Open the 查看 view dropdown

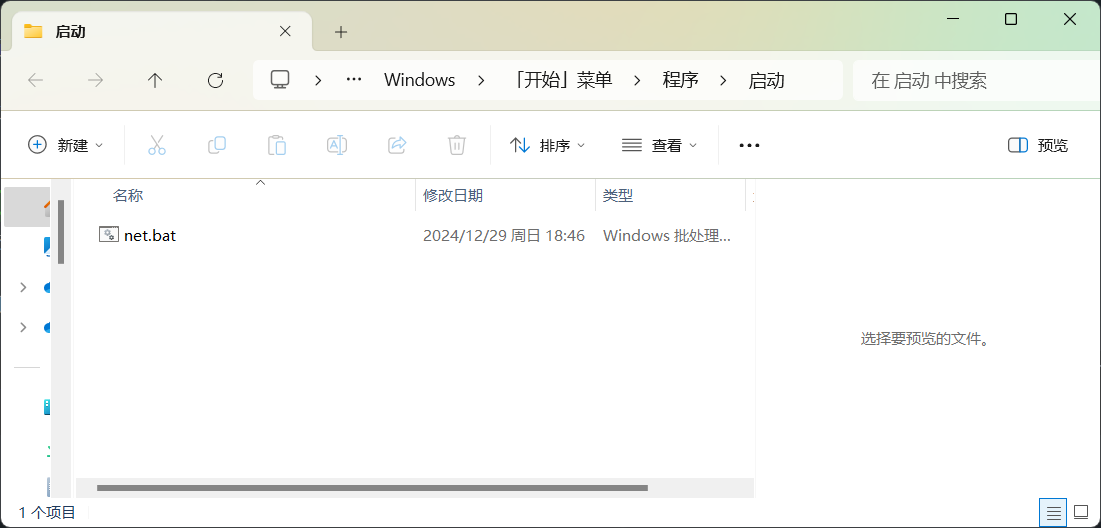tap(659, 145)
